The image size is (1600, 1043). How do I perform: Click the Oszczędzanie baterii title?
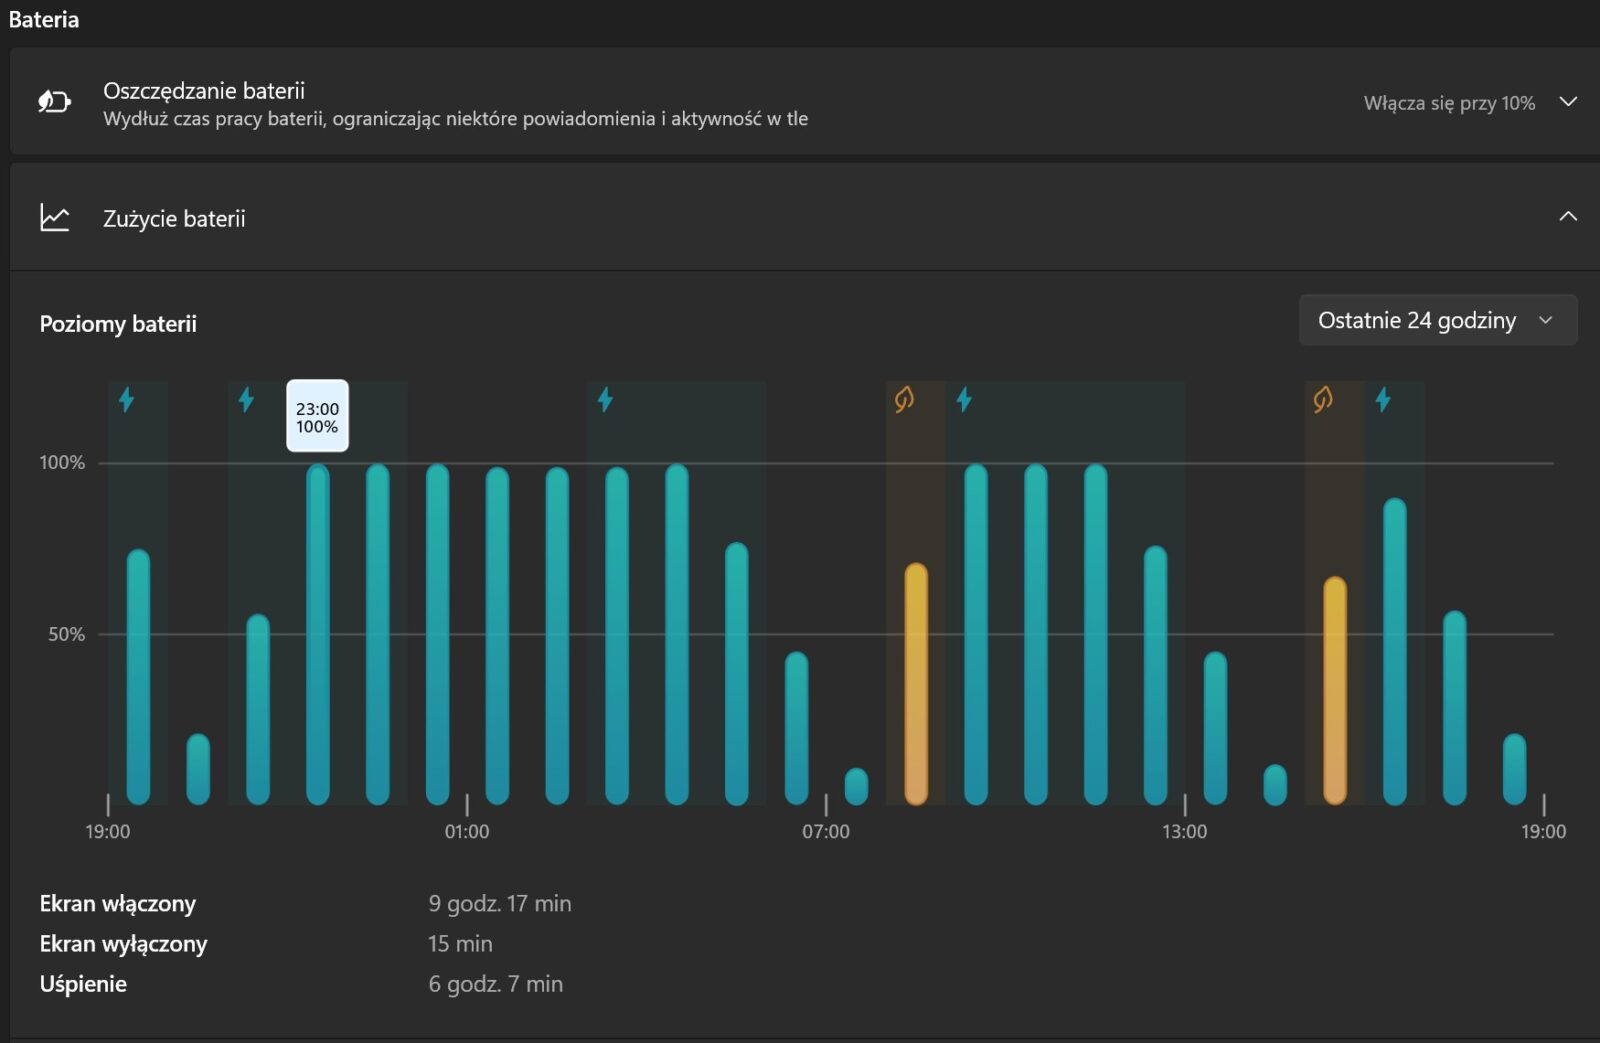[204, 91]
